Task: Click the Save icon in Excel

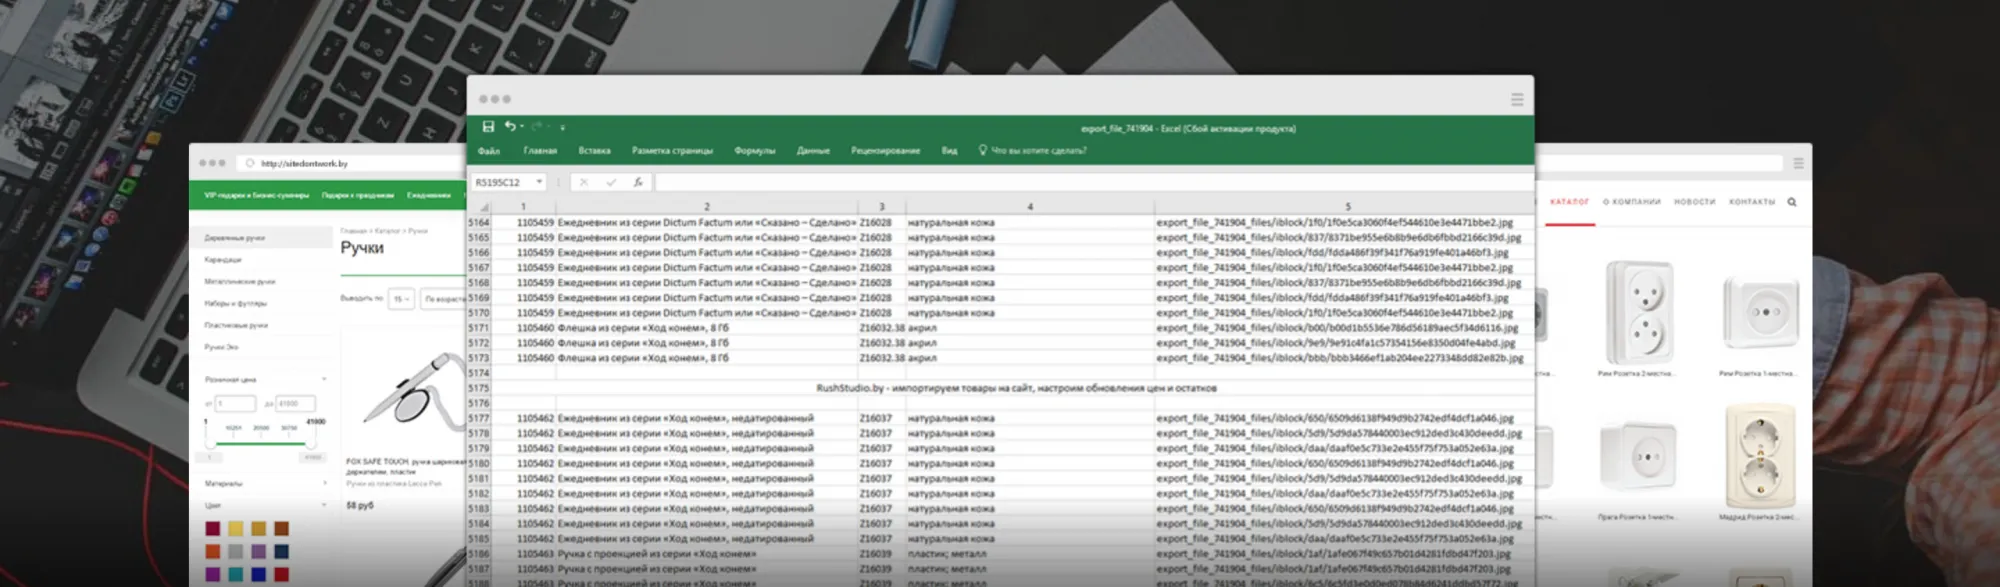Action: pyautogui.click(x=488, y=127)
